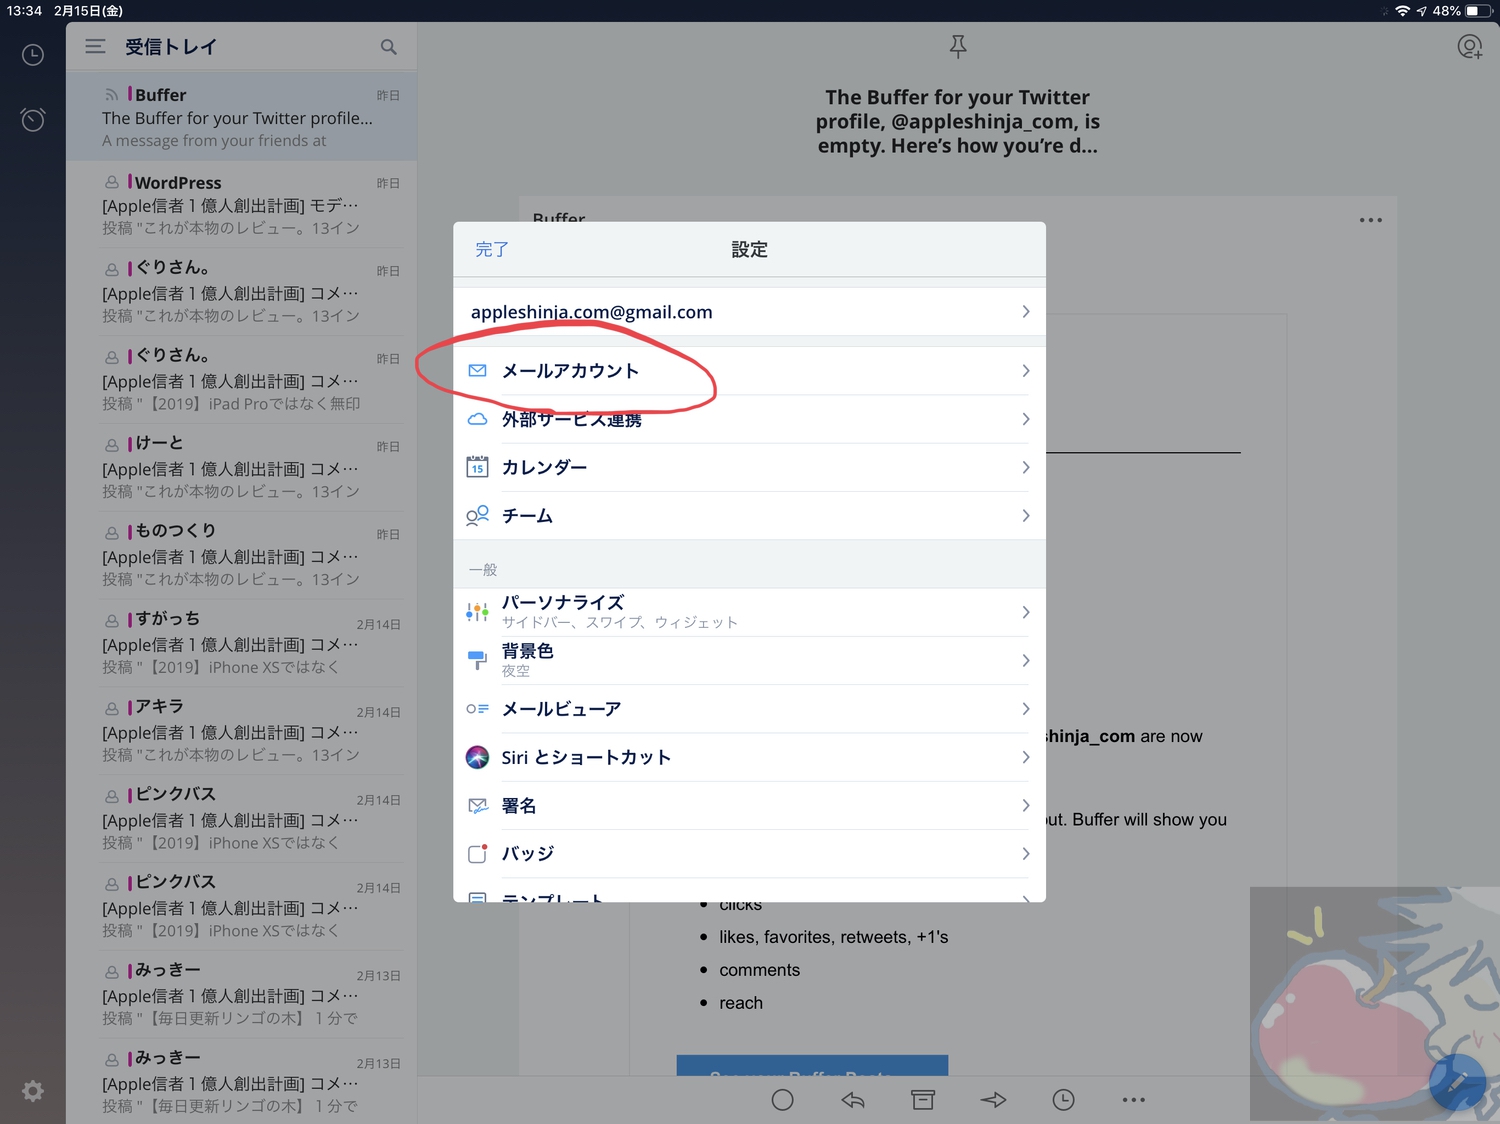Image resolution: width=1500 pixels, height=1124 pixels.
Task: Click the sliders icon beside パーソナライズ
Action: [x=478, y=612]
